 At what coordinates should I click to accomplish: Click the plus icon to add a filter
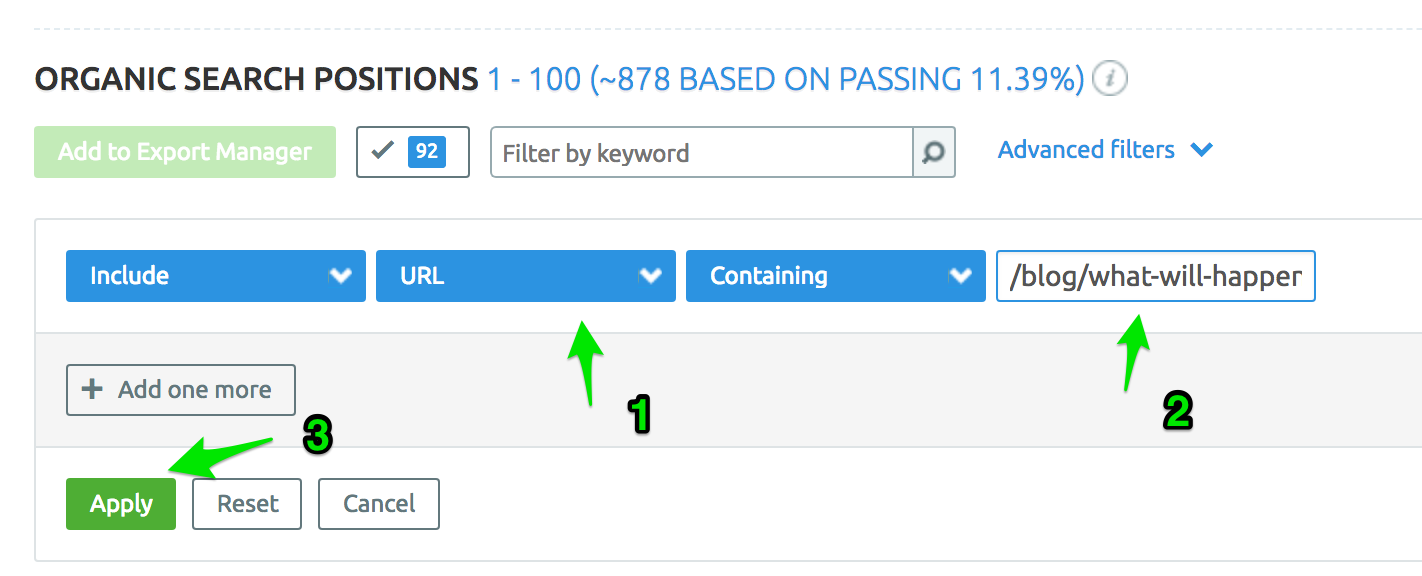[x=92, y=389]
